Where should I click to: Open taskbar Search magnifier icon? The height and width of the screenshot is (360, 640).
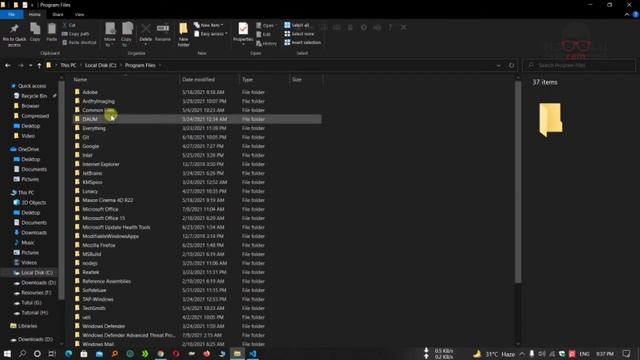[22, 353]
